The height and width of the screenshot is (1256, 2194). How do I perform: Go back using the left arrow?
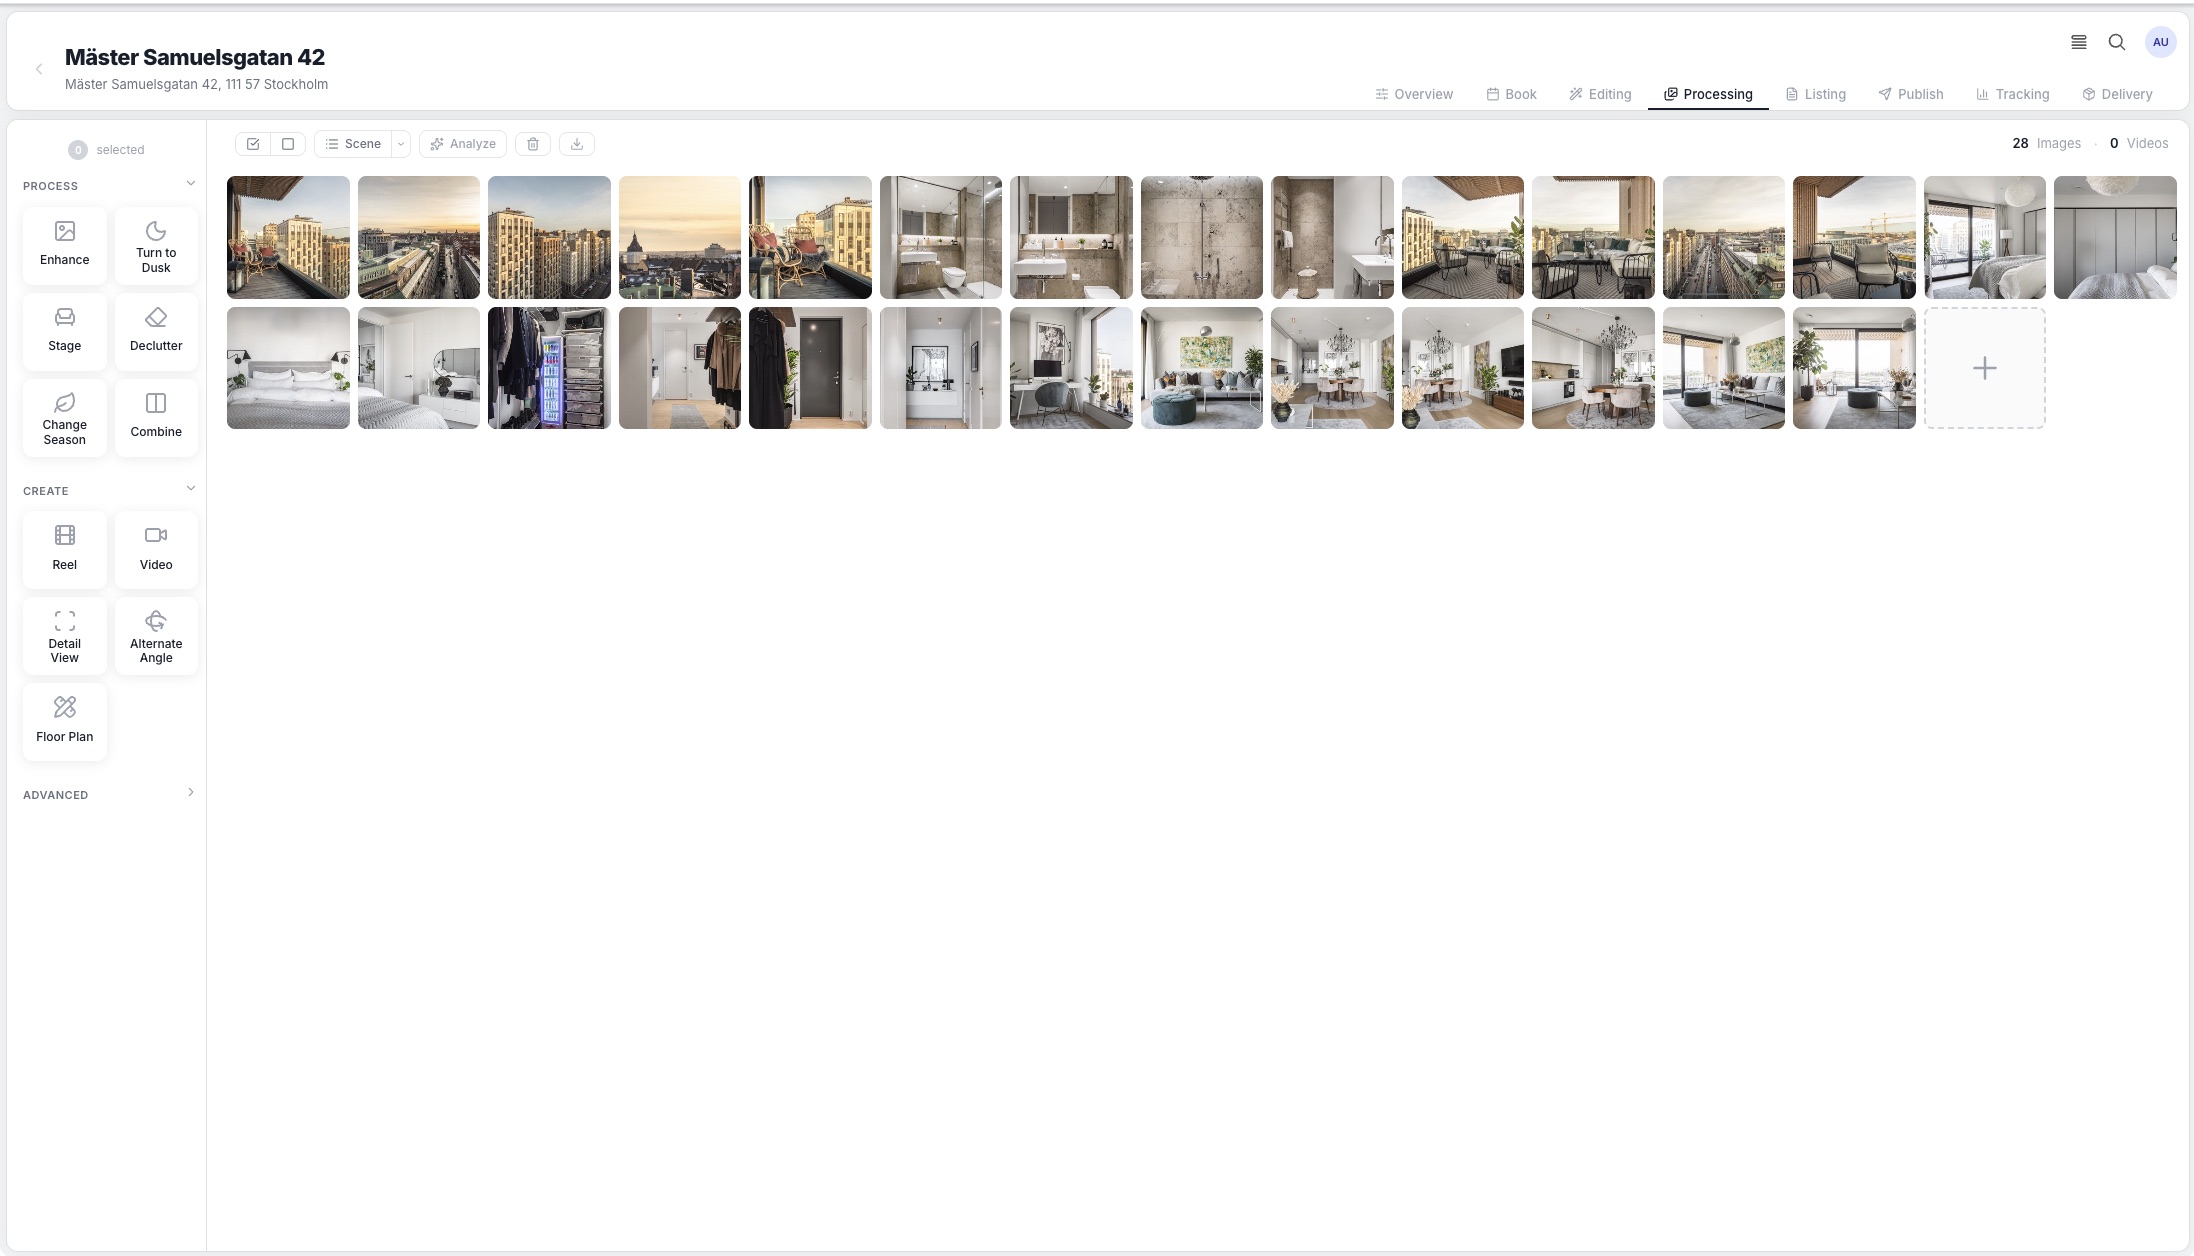coord(39,69)
